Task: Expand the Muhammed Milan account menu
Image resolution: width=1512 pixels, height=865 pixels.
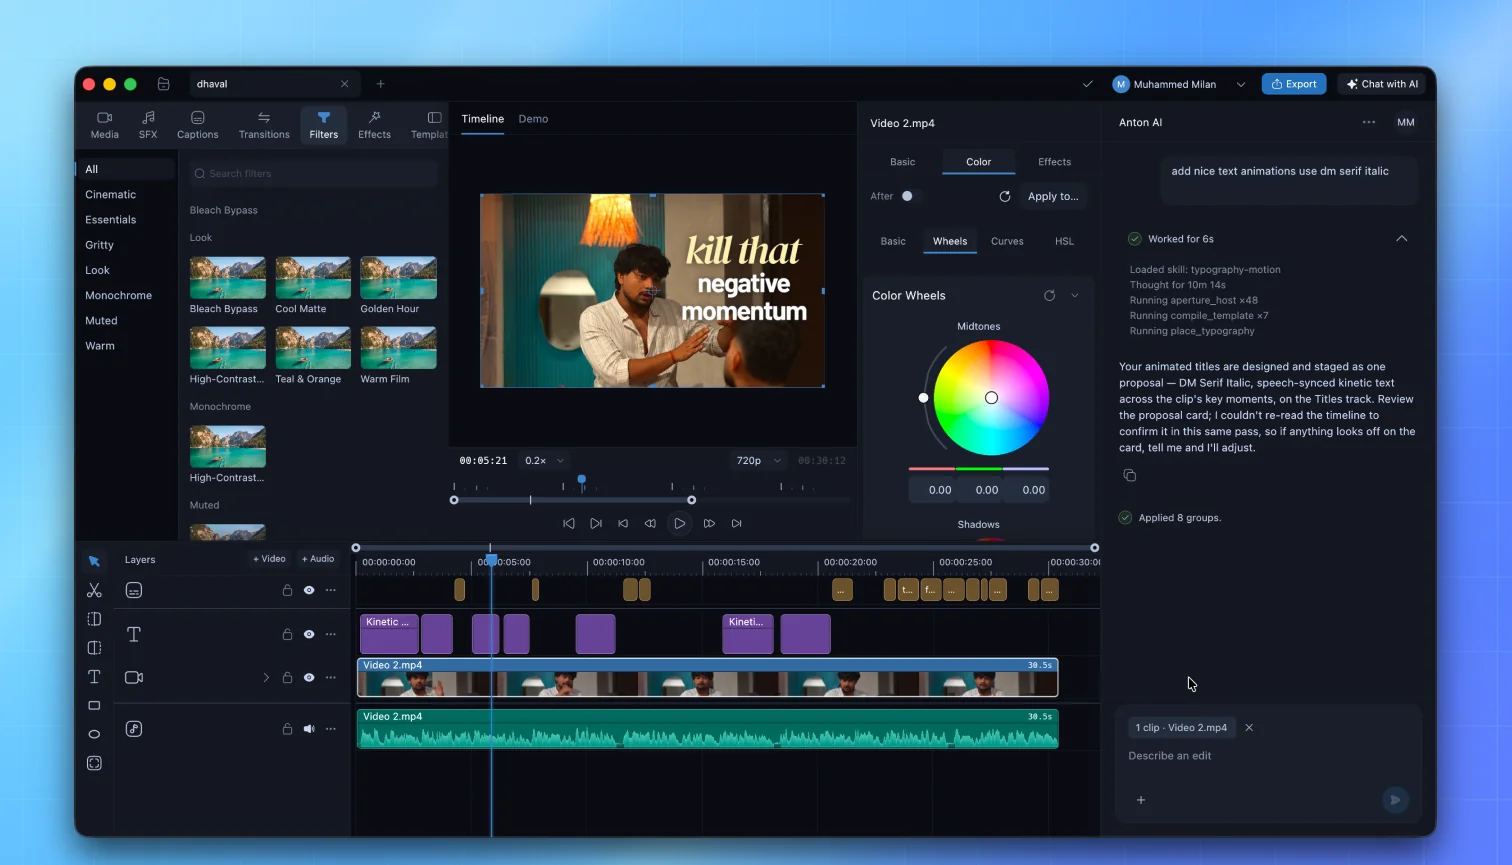Action: [x=1241, y=84]
